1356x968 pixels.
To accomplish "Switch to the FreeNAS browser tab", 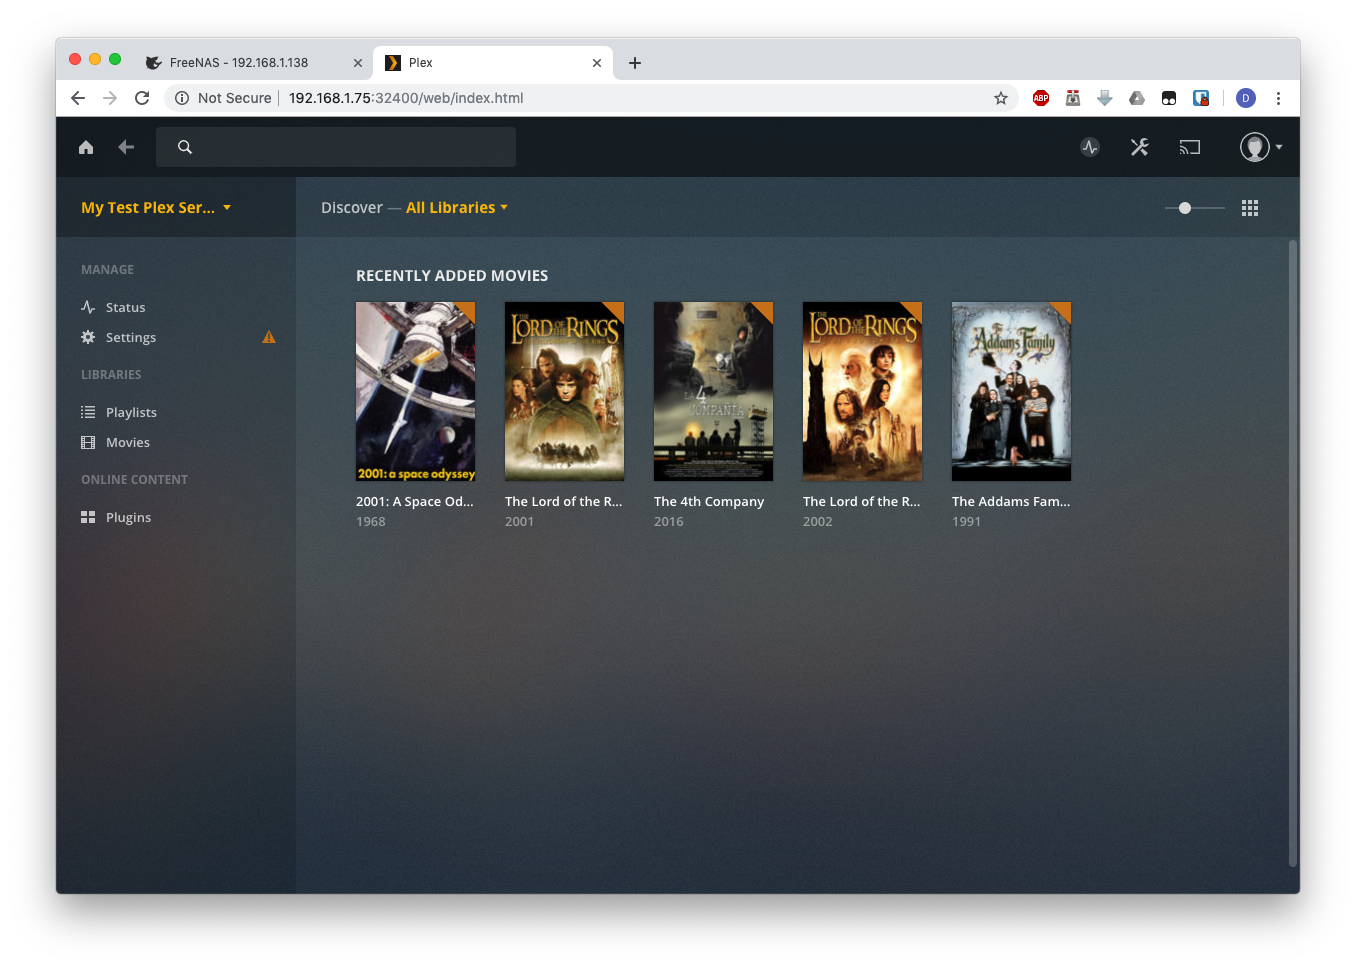I will click(240, 62).
